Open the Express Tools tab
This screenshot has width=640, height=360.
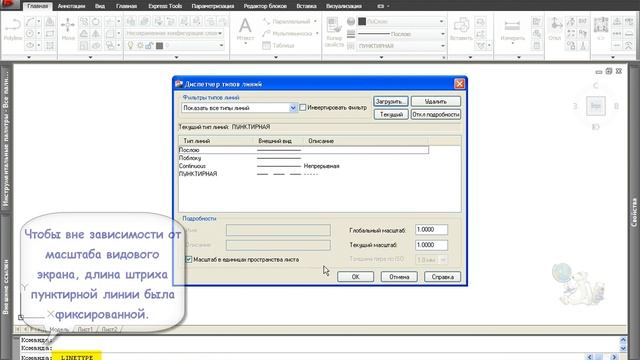pos(165,6)
